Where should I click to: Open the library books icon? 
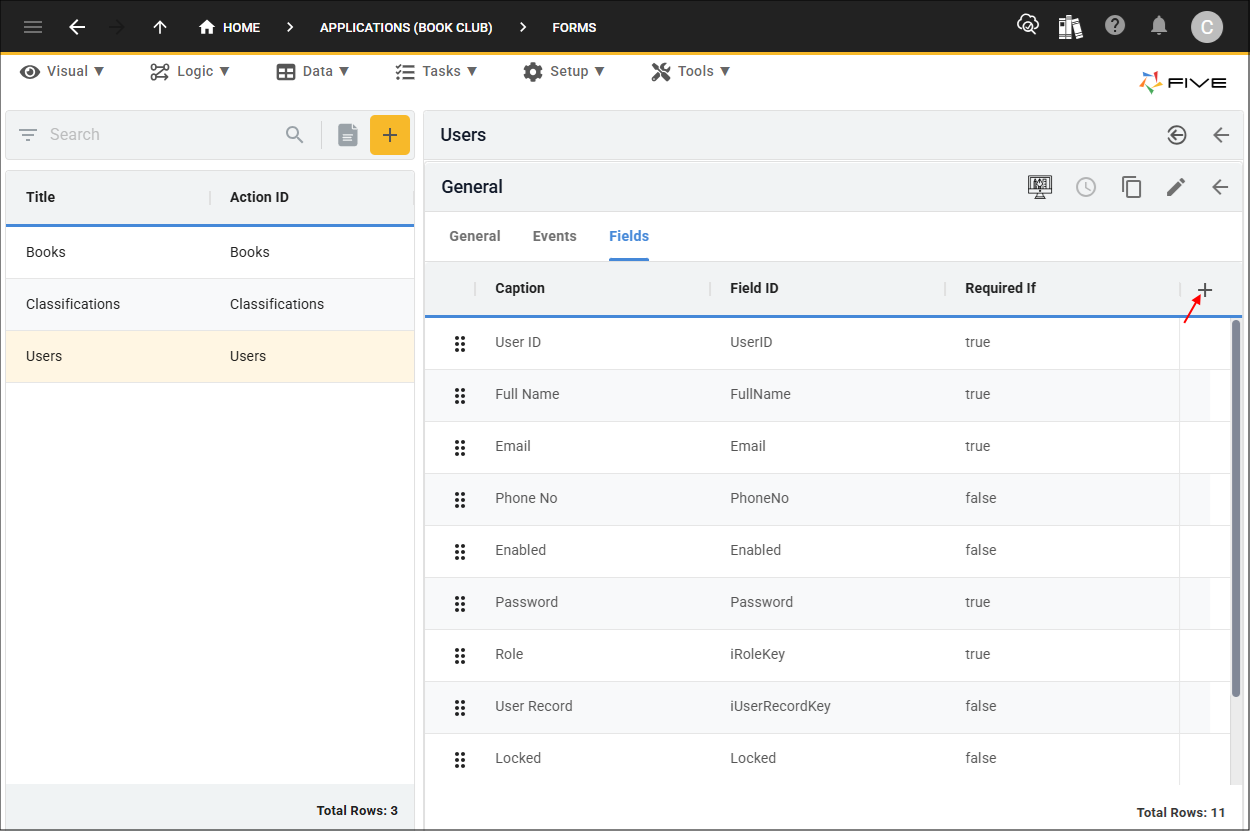(x=1071, y=26)
